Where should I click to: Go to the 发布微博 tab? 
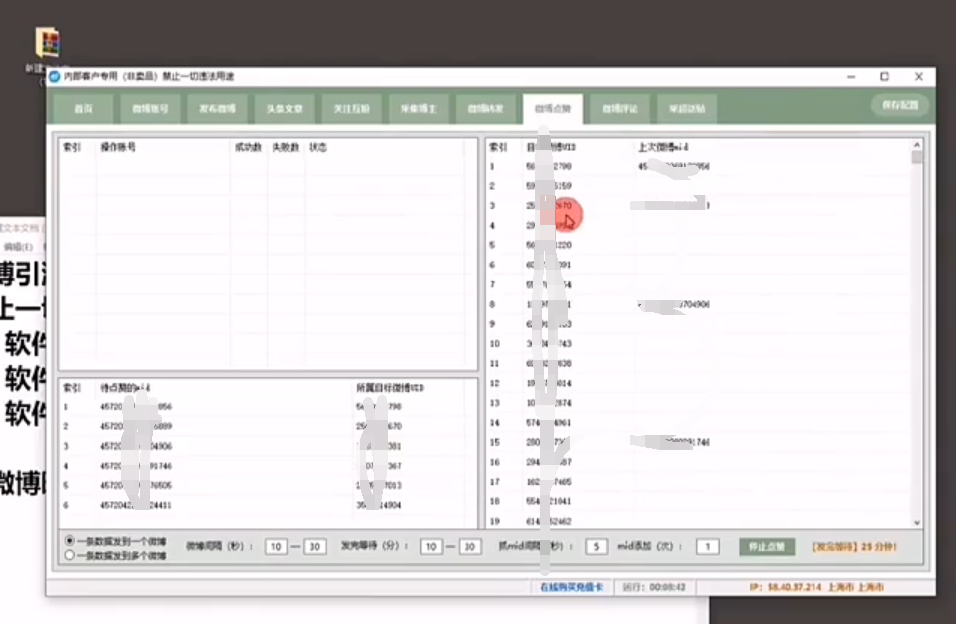218,109
